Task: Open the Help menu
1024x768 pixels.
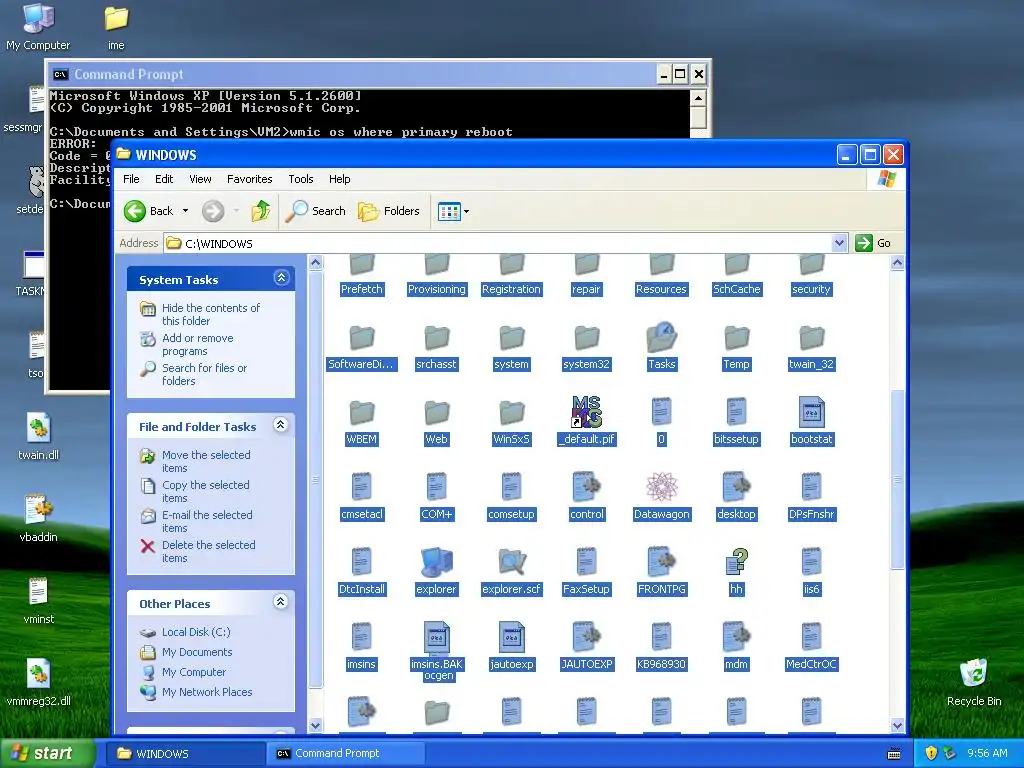Action: click(340, 179)
